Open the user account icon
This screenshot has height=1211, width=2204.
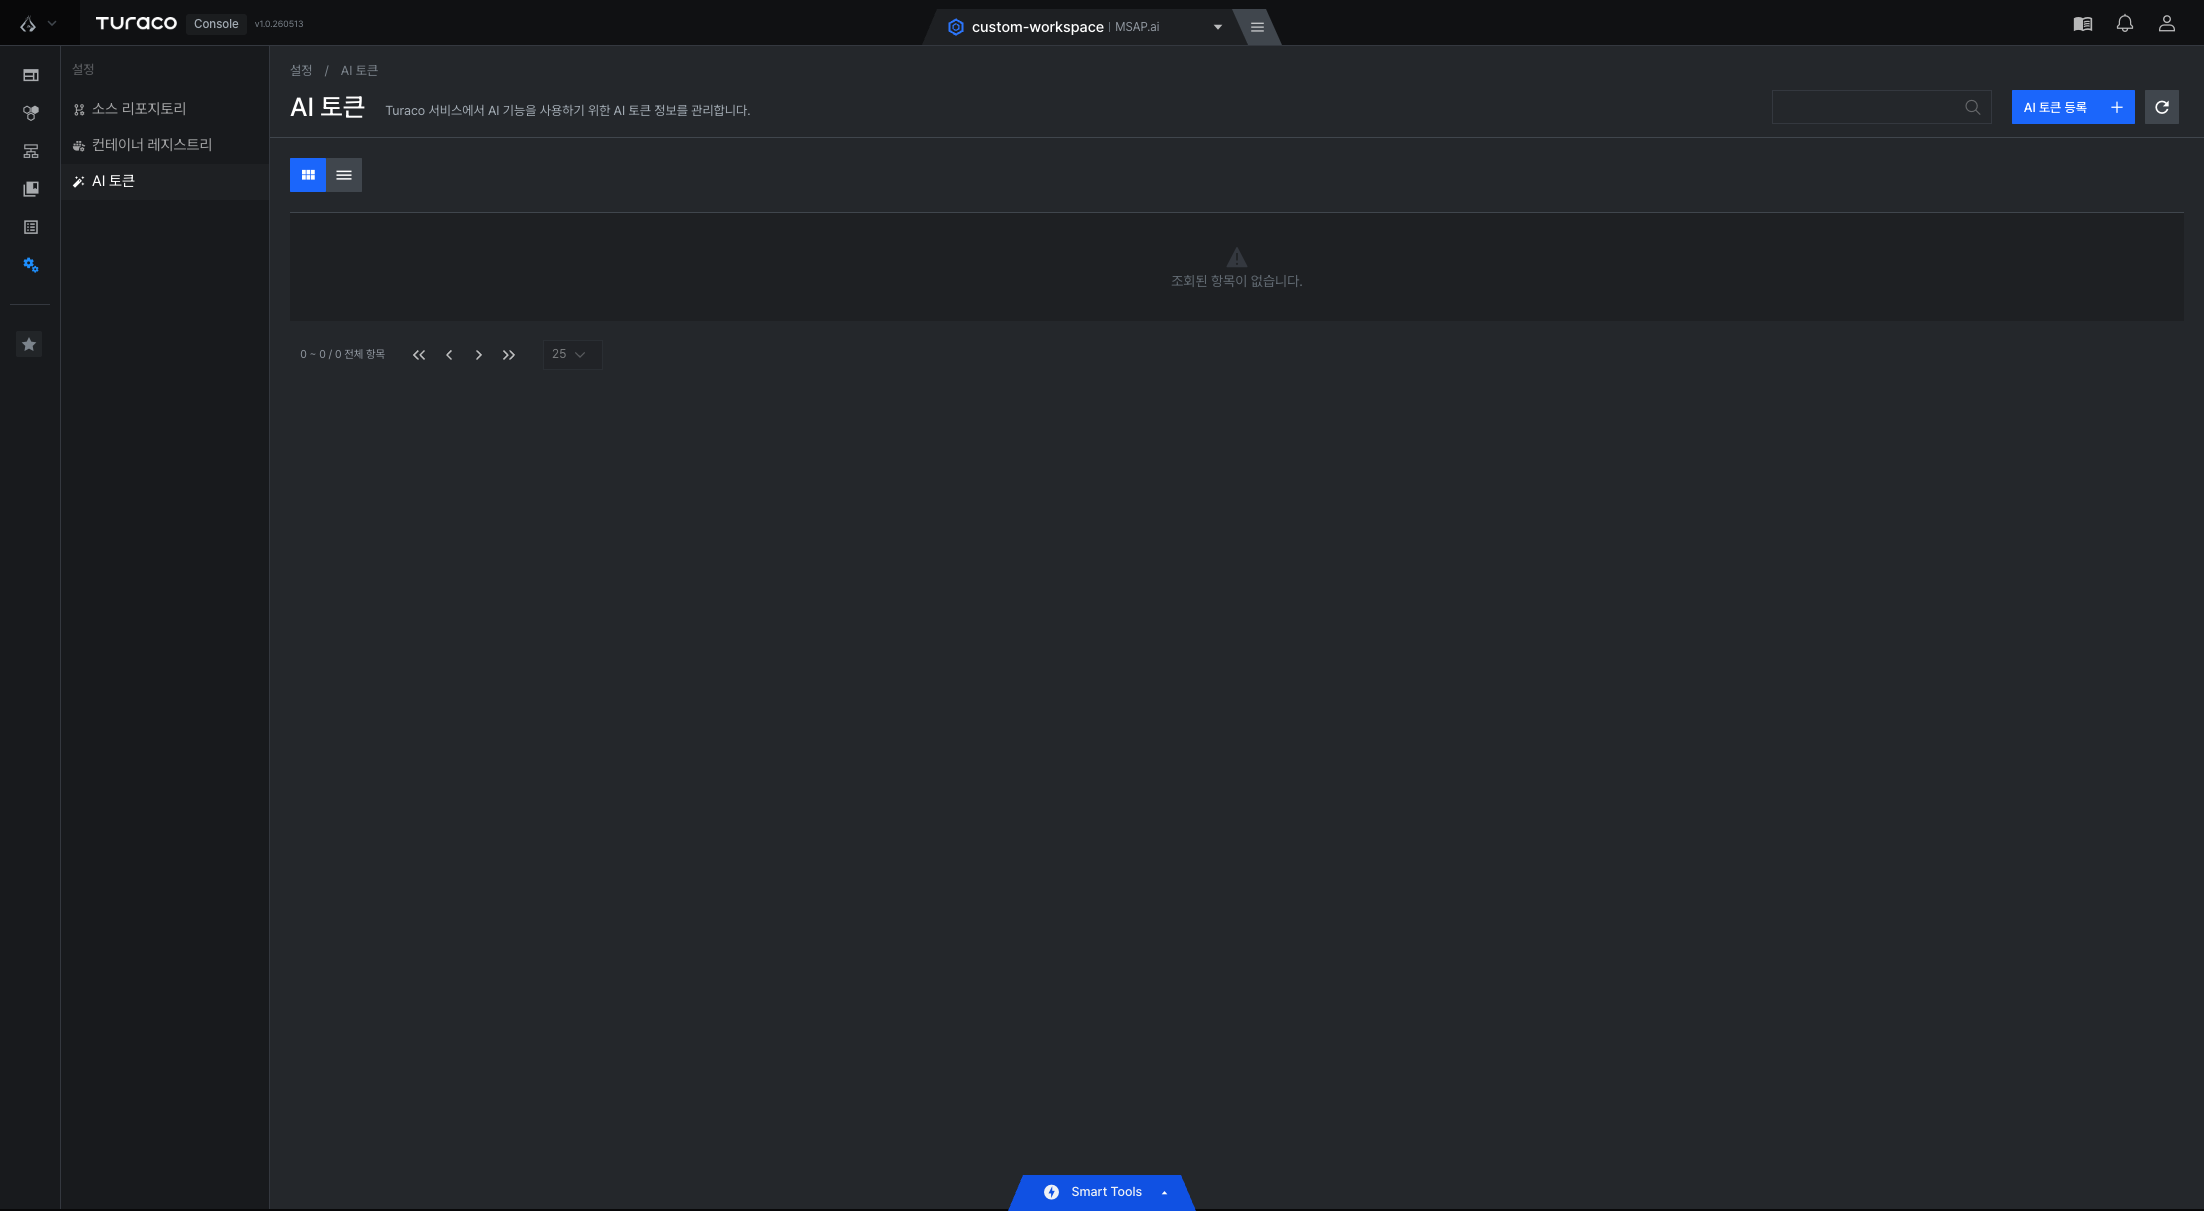point(2166,24)
